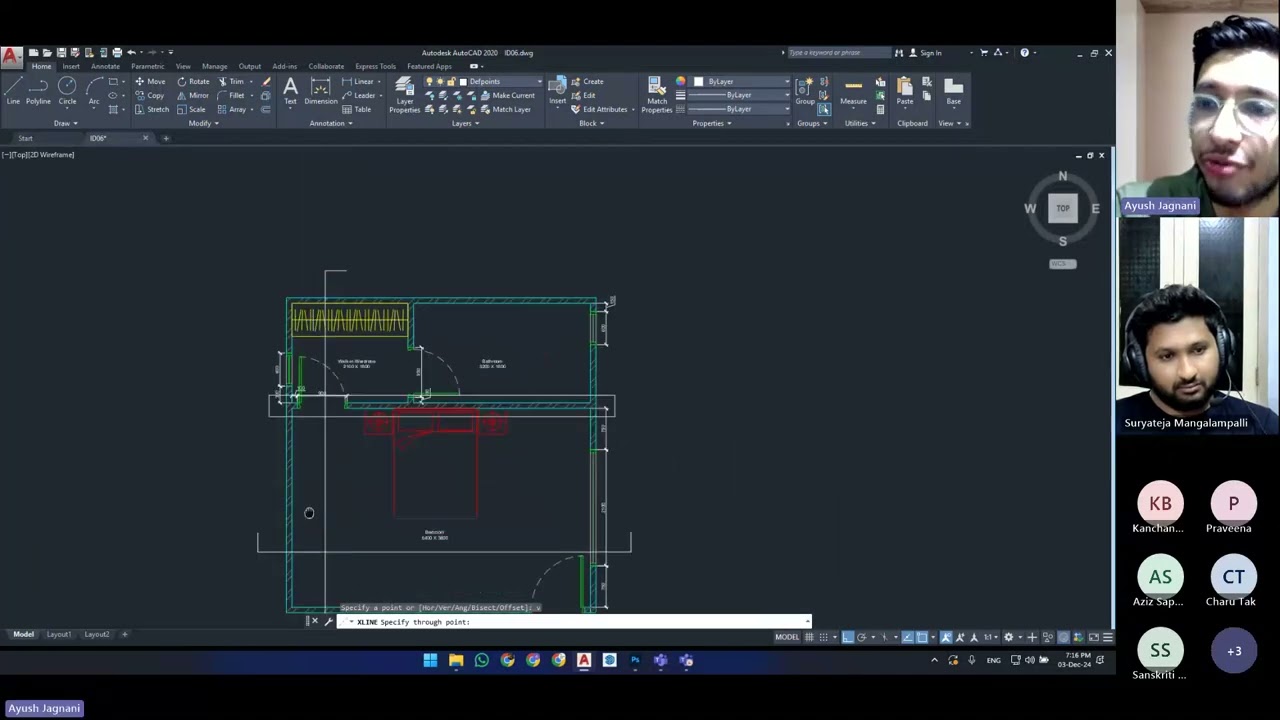Click the Erase tool icon
This screenshot has width=1280, height=720.
[x=266, y=82]
